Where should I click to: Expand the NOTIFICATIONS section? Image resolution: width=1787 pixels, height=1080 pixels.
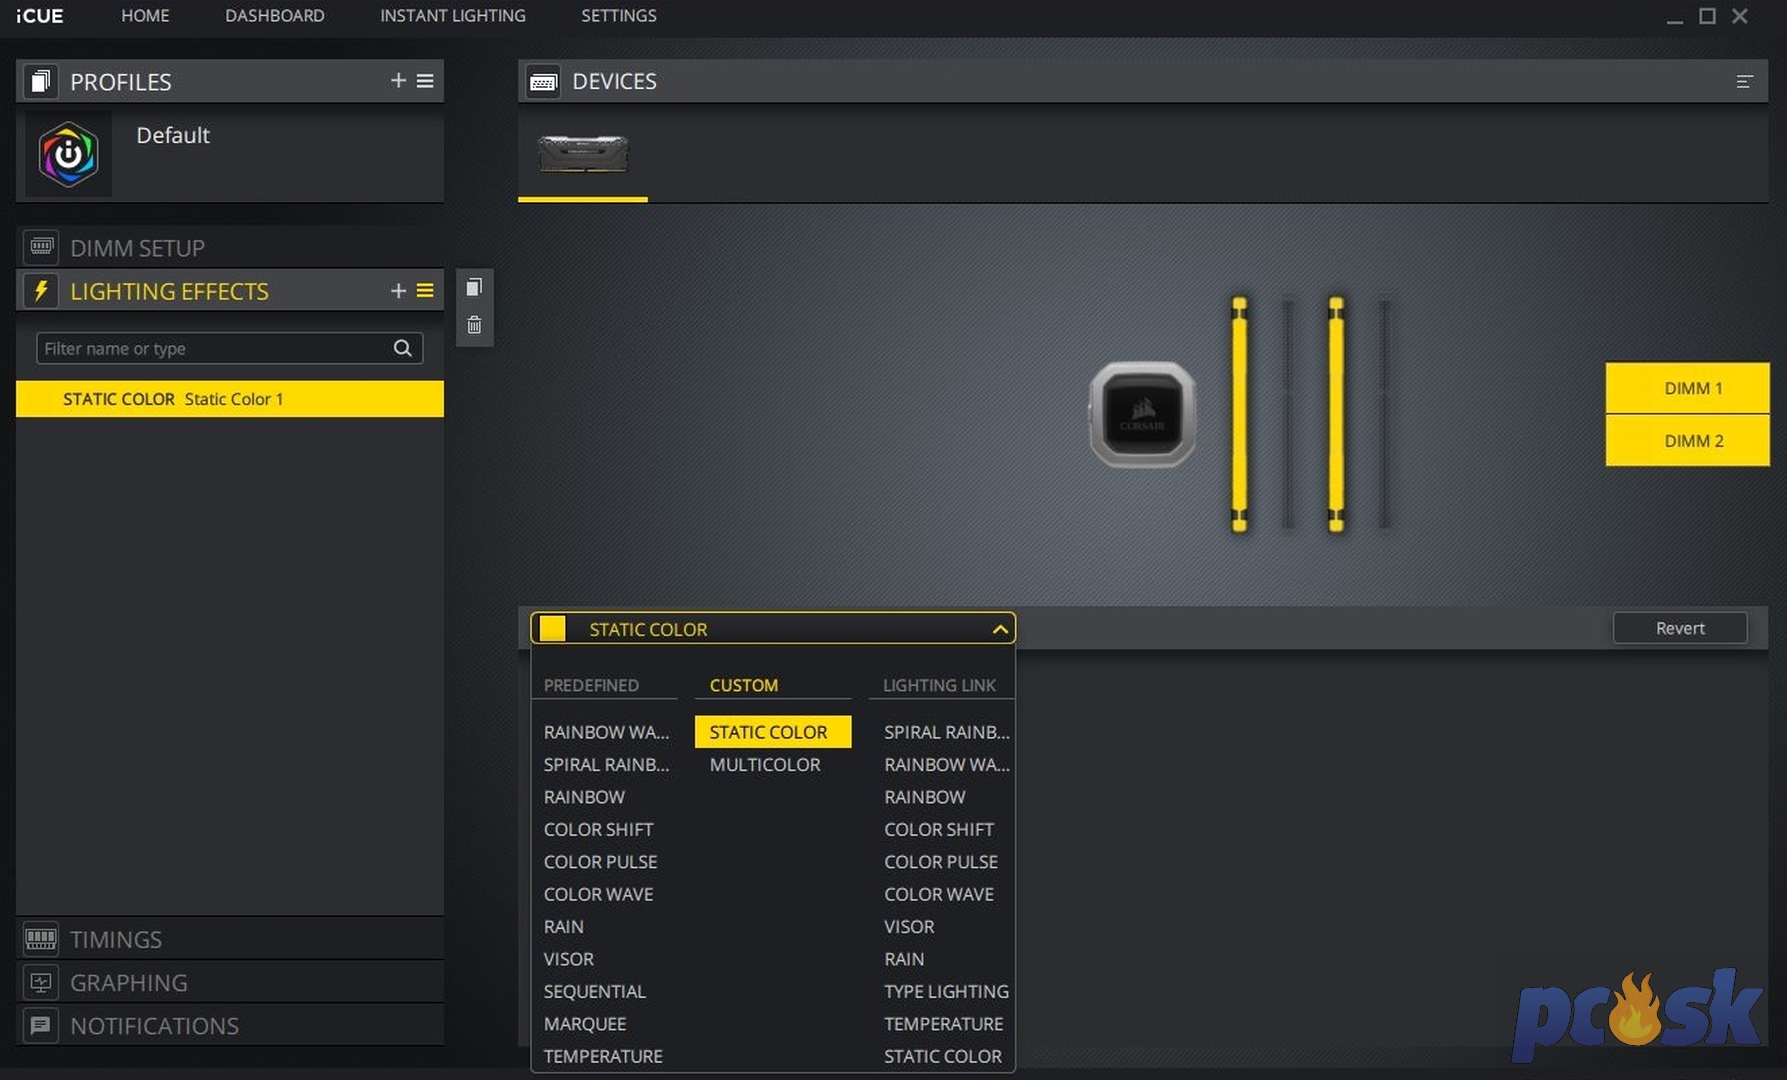[x=229, y=1025]
